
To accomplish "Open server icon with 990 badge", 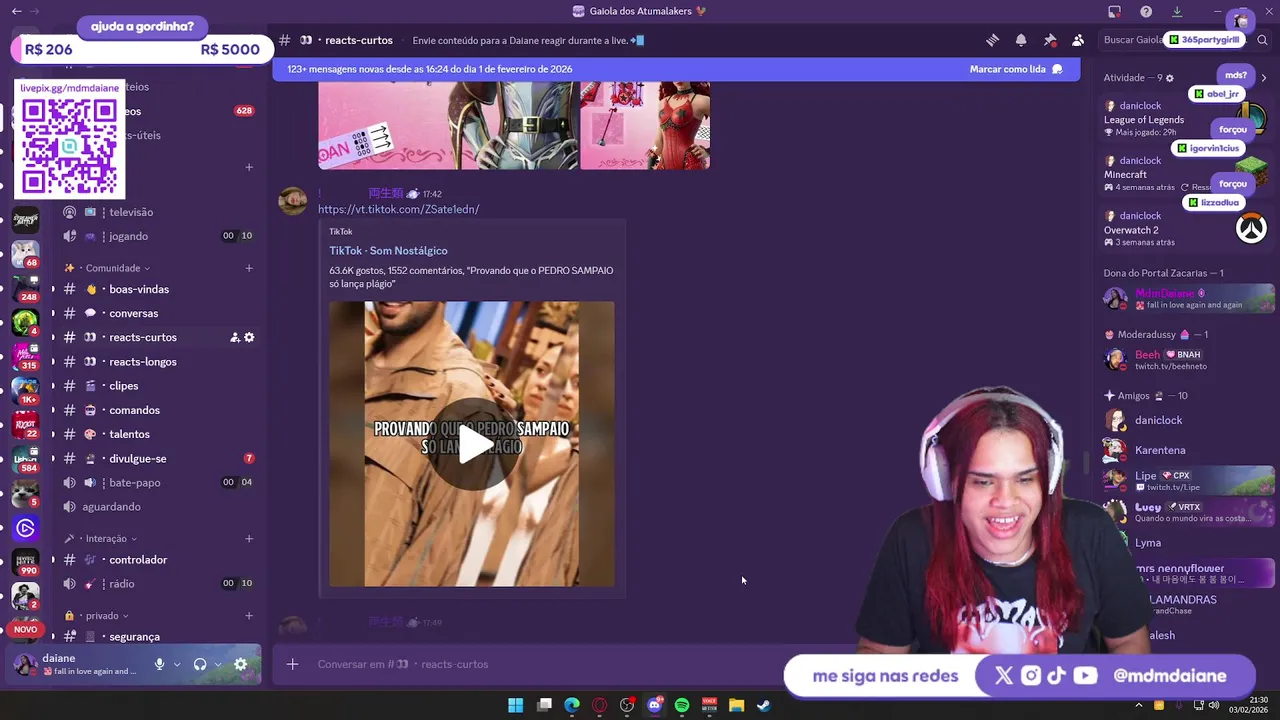I will 25,563.
